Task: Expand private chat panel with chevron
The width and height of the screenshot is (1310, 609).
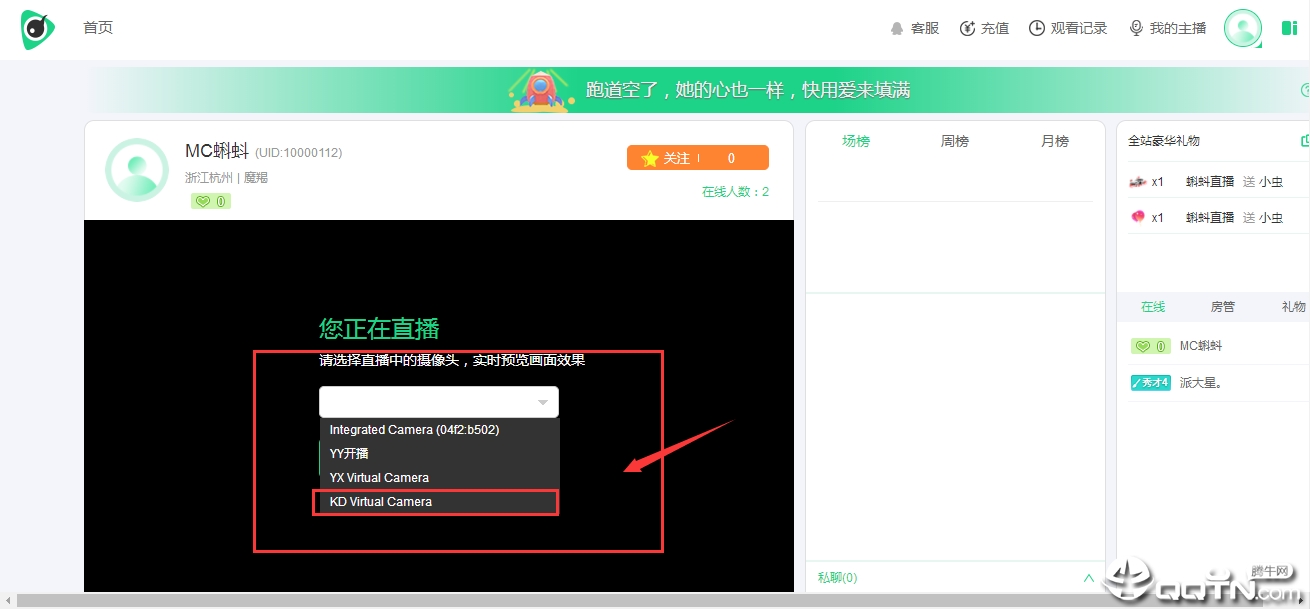Action: pos(1089,577)
